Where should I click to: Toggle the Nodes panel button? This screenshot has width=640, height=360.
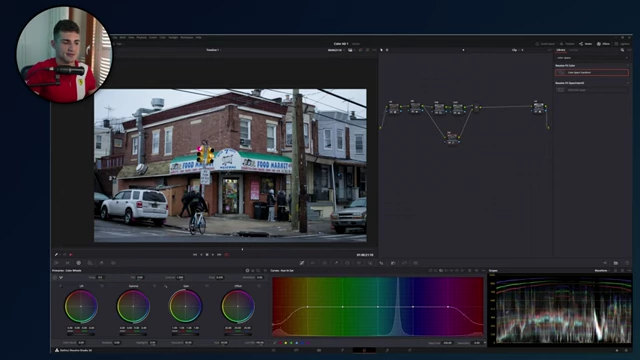pyautogui.click(x=586, y=44)
